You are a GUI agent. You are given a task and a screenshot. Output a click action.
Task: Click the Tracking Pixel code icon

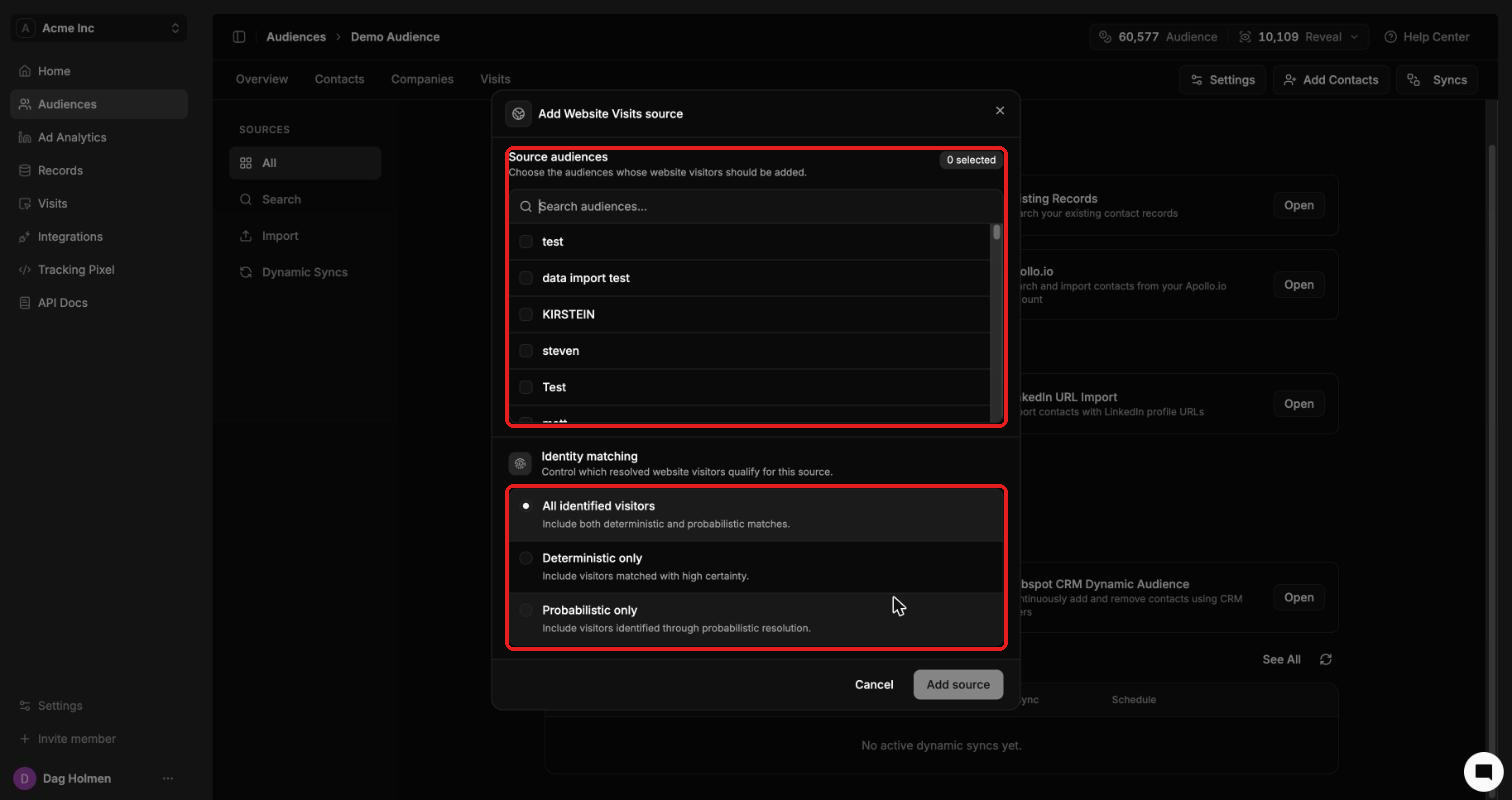[25, 270]
